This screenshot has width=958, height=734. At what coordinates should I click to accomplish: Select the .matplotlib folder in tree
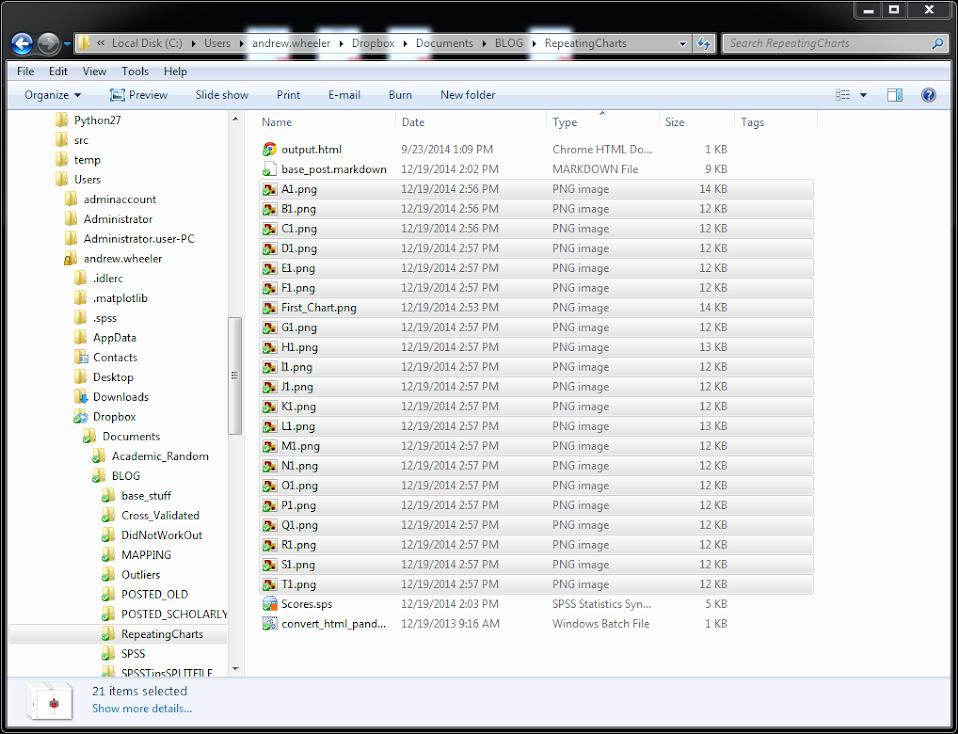120,298
